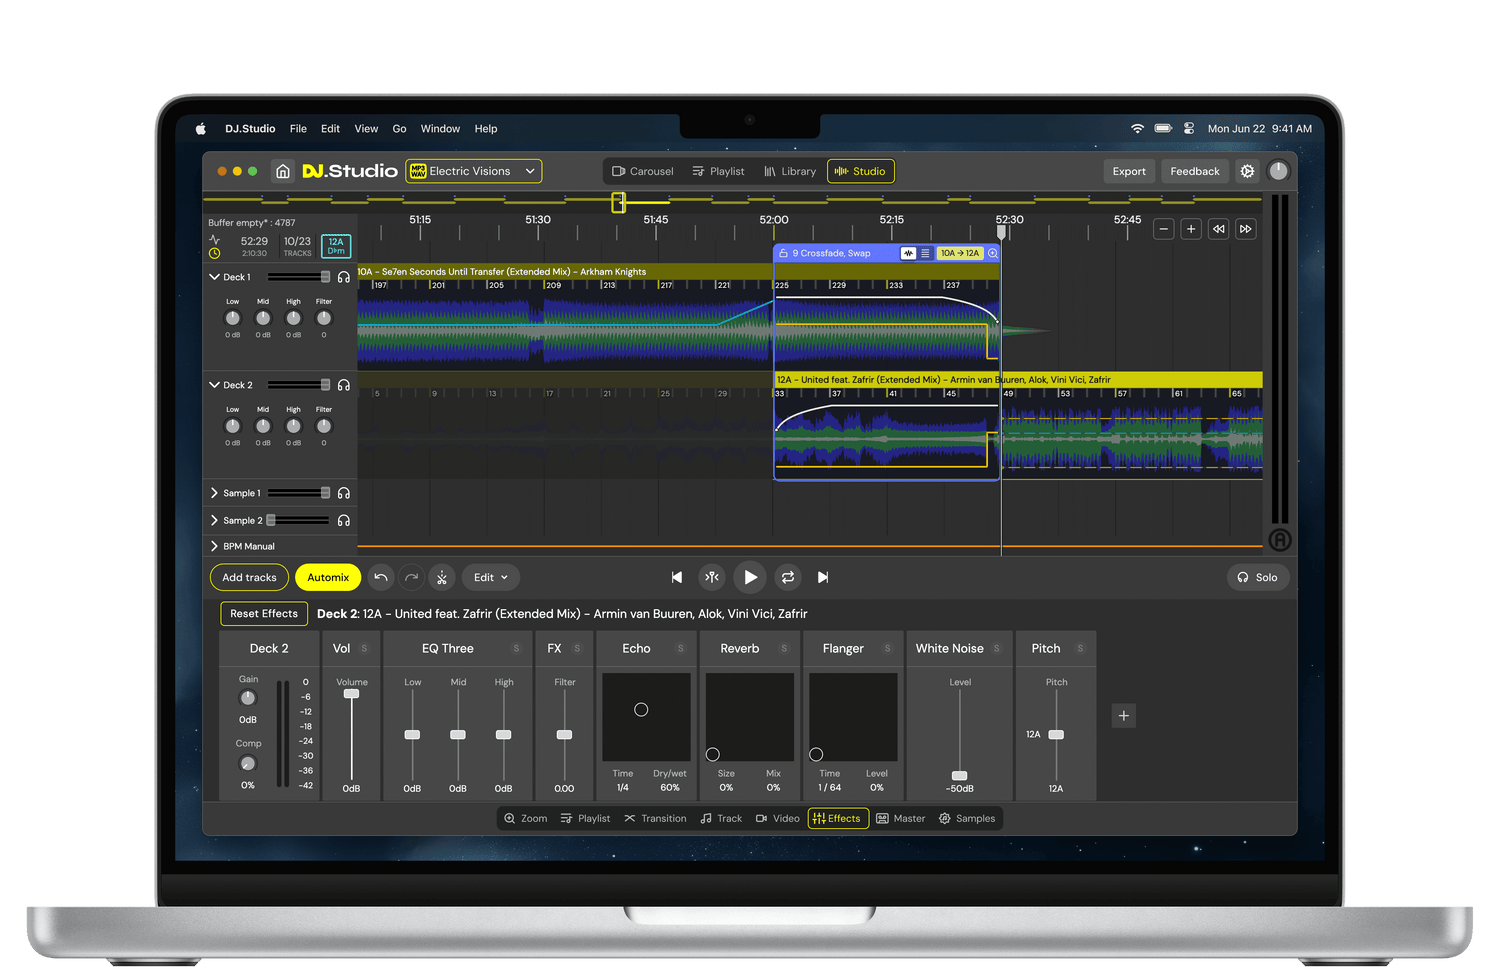Click the White Noise level slider handle
Viewport: 1500px width, 975px height.
[960, 775]
